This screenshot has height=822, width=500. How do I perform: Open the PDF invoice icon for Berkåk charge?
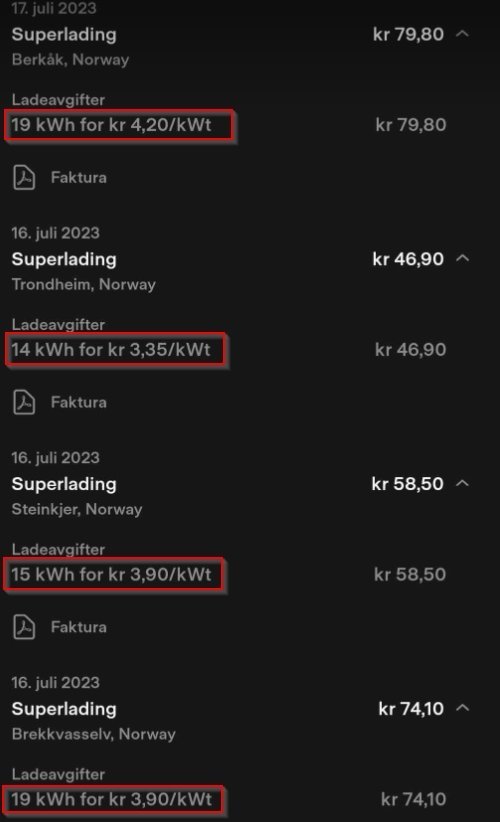tap(24, 177)
